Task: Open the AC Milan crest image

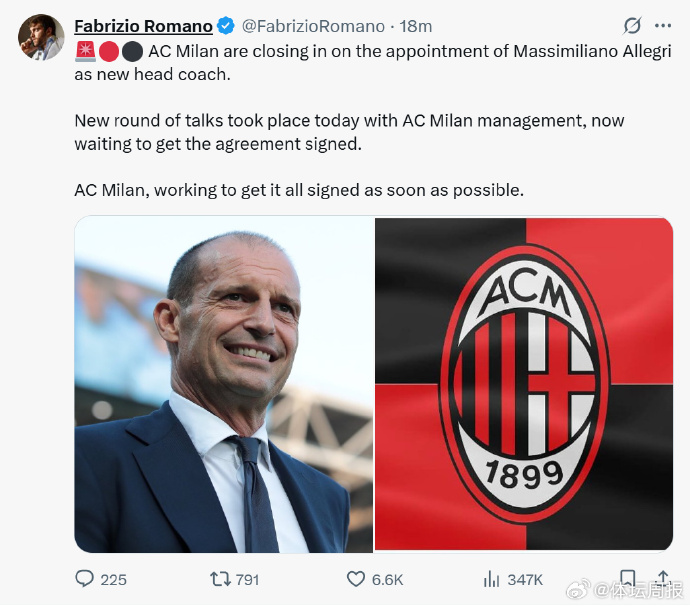Action: 524,384
